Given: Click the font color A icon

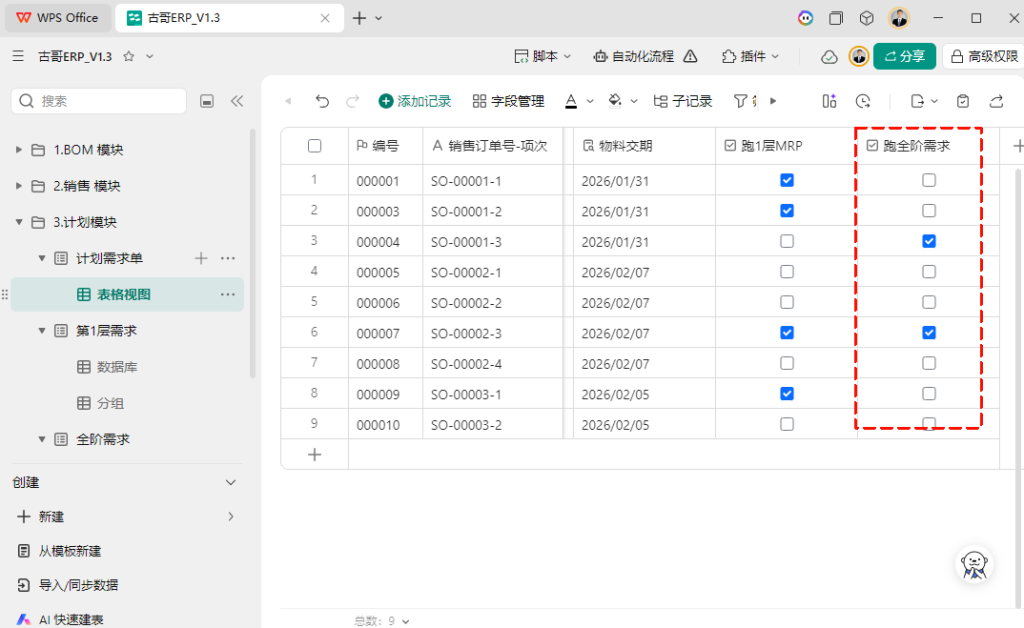Looking at the screenshot, I should (x=571, y=101).
